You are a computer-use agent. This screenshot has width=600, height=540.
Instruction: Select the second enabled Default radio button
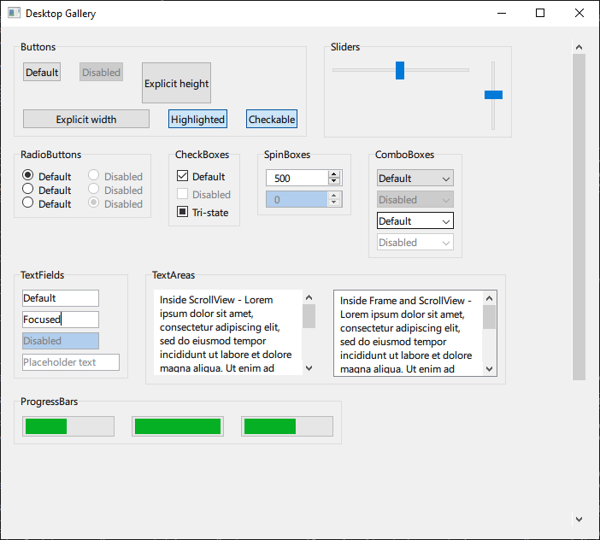[28, 189]
